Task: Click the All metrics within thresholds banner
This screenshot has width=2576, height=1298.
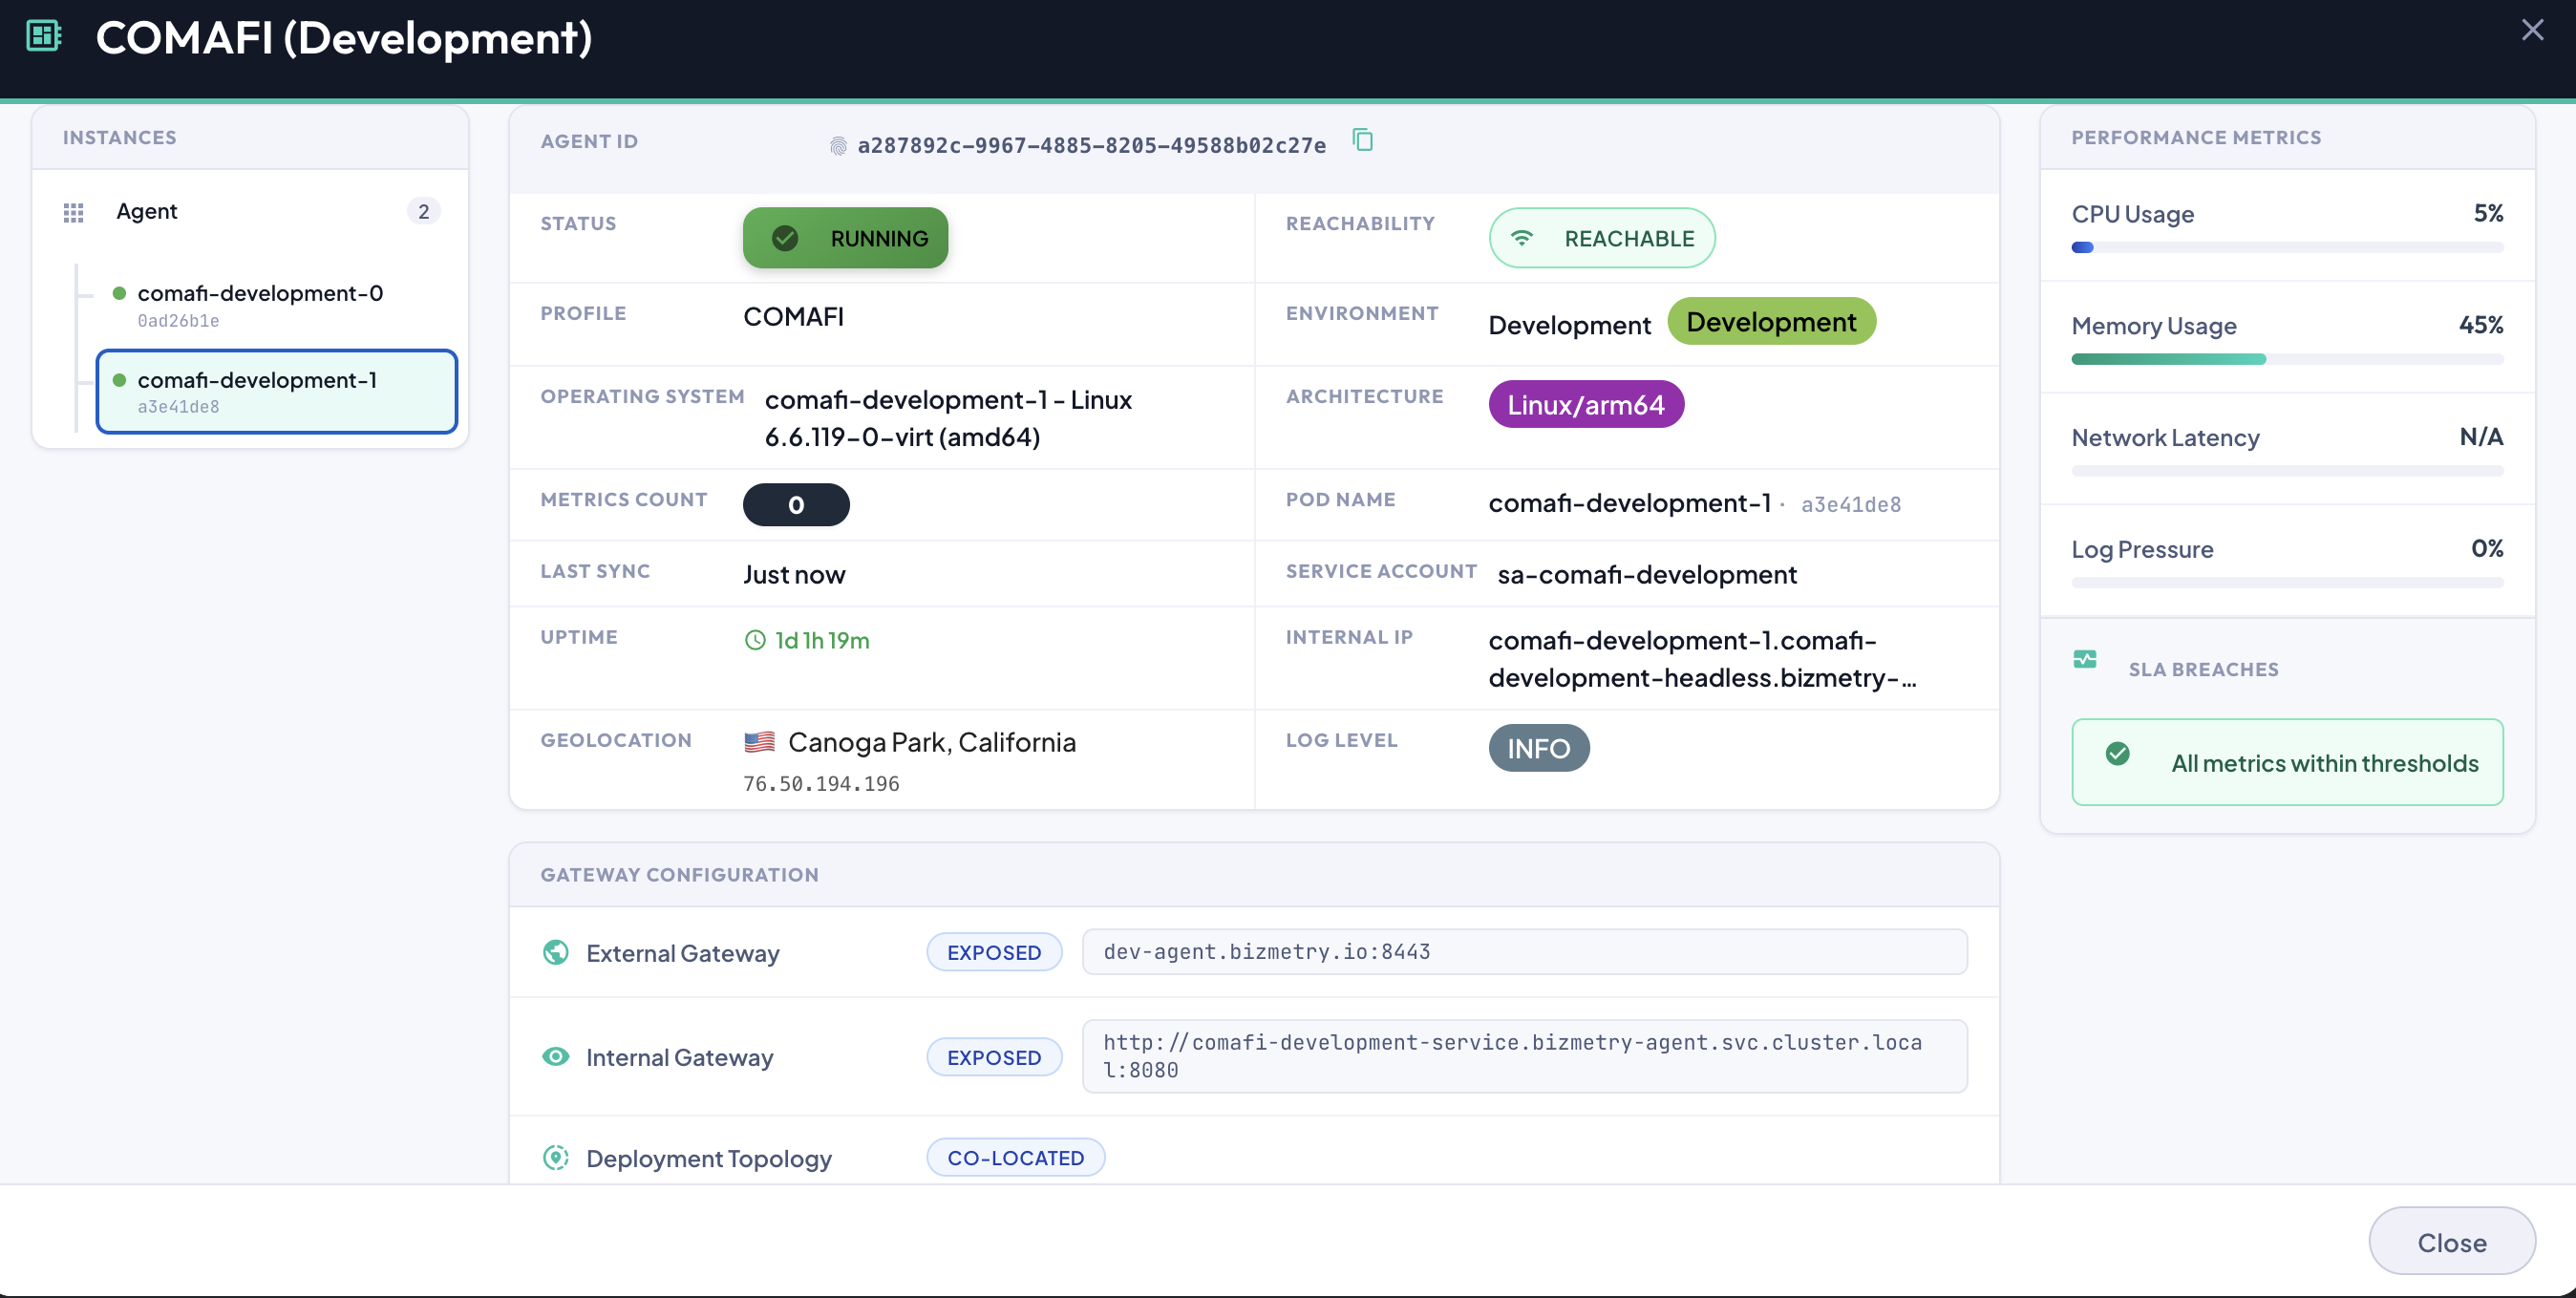Action: pyautogui.click(x=2287, y=762)
